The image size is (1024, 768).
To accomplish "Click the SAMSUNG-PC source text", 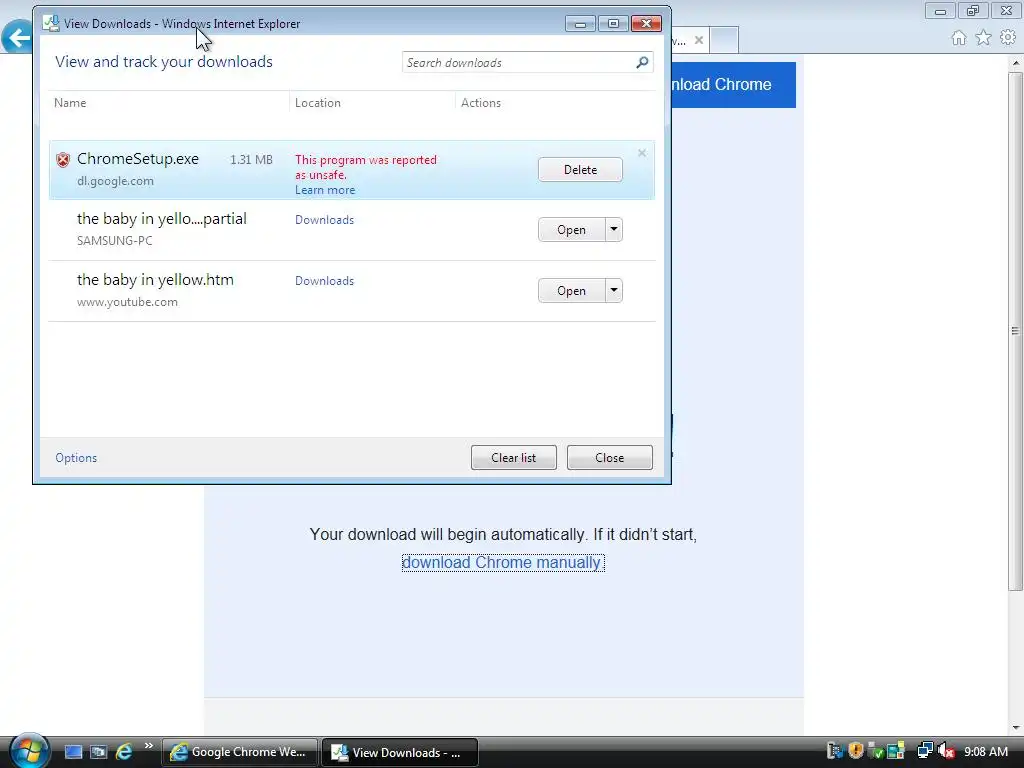I will click(114, 240).
